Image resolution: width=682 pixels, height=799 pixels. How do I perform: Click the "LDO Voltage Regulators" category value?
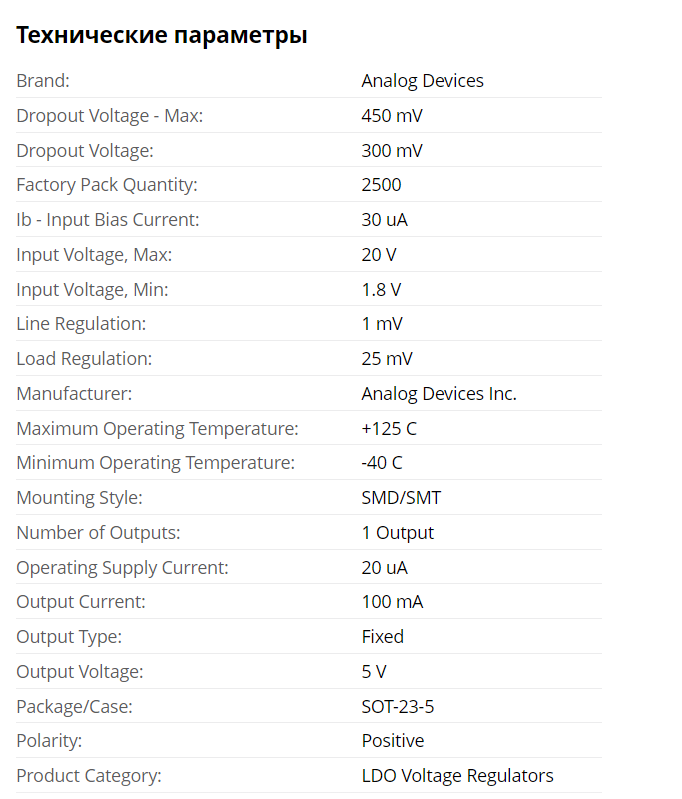[x=457, y=776]
